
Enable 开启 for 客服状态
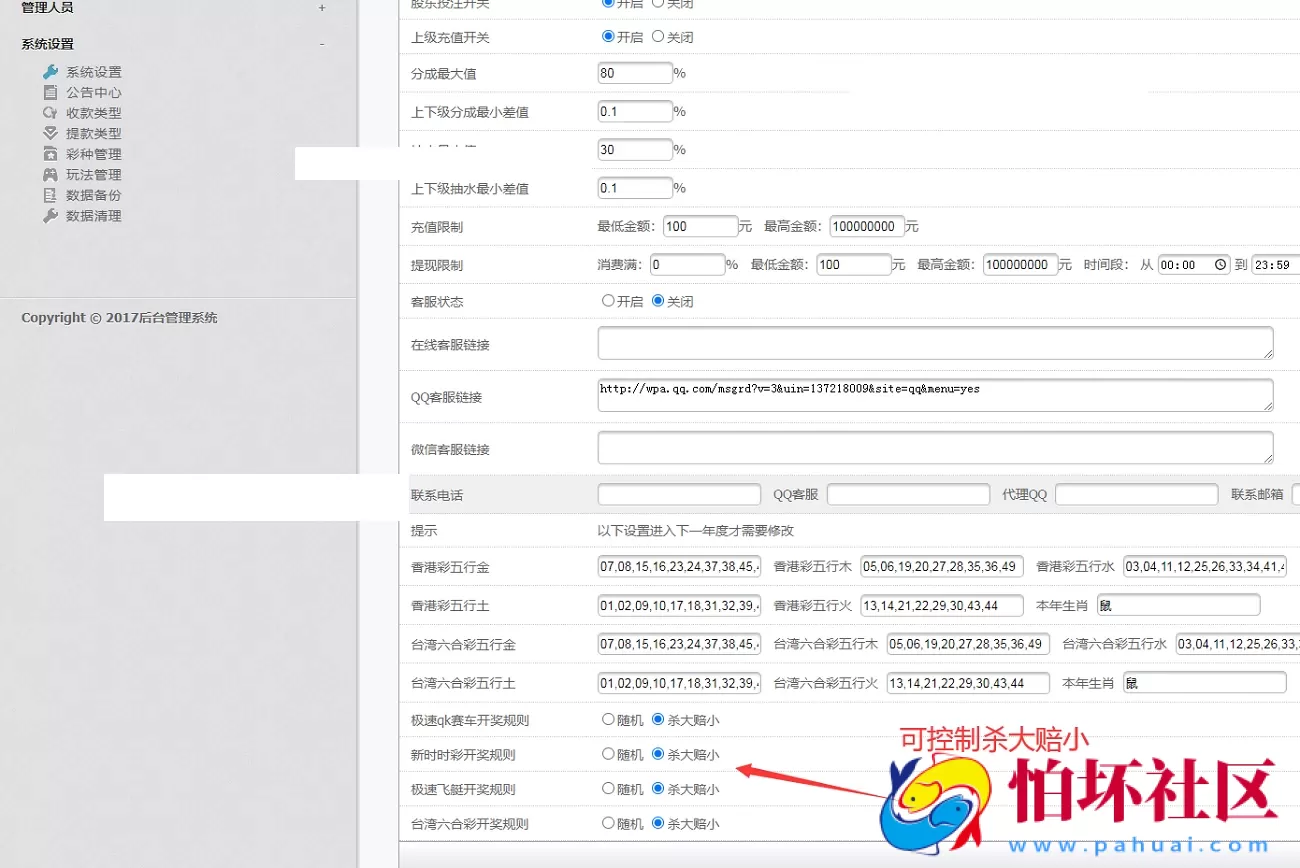pos(607,301)
